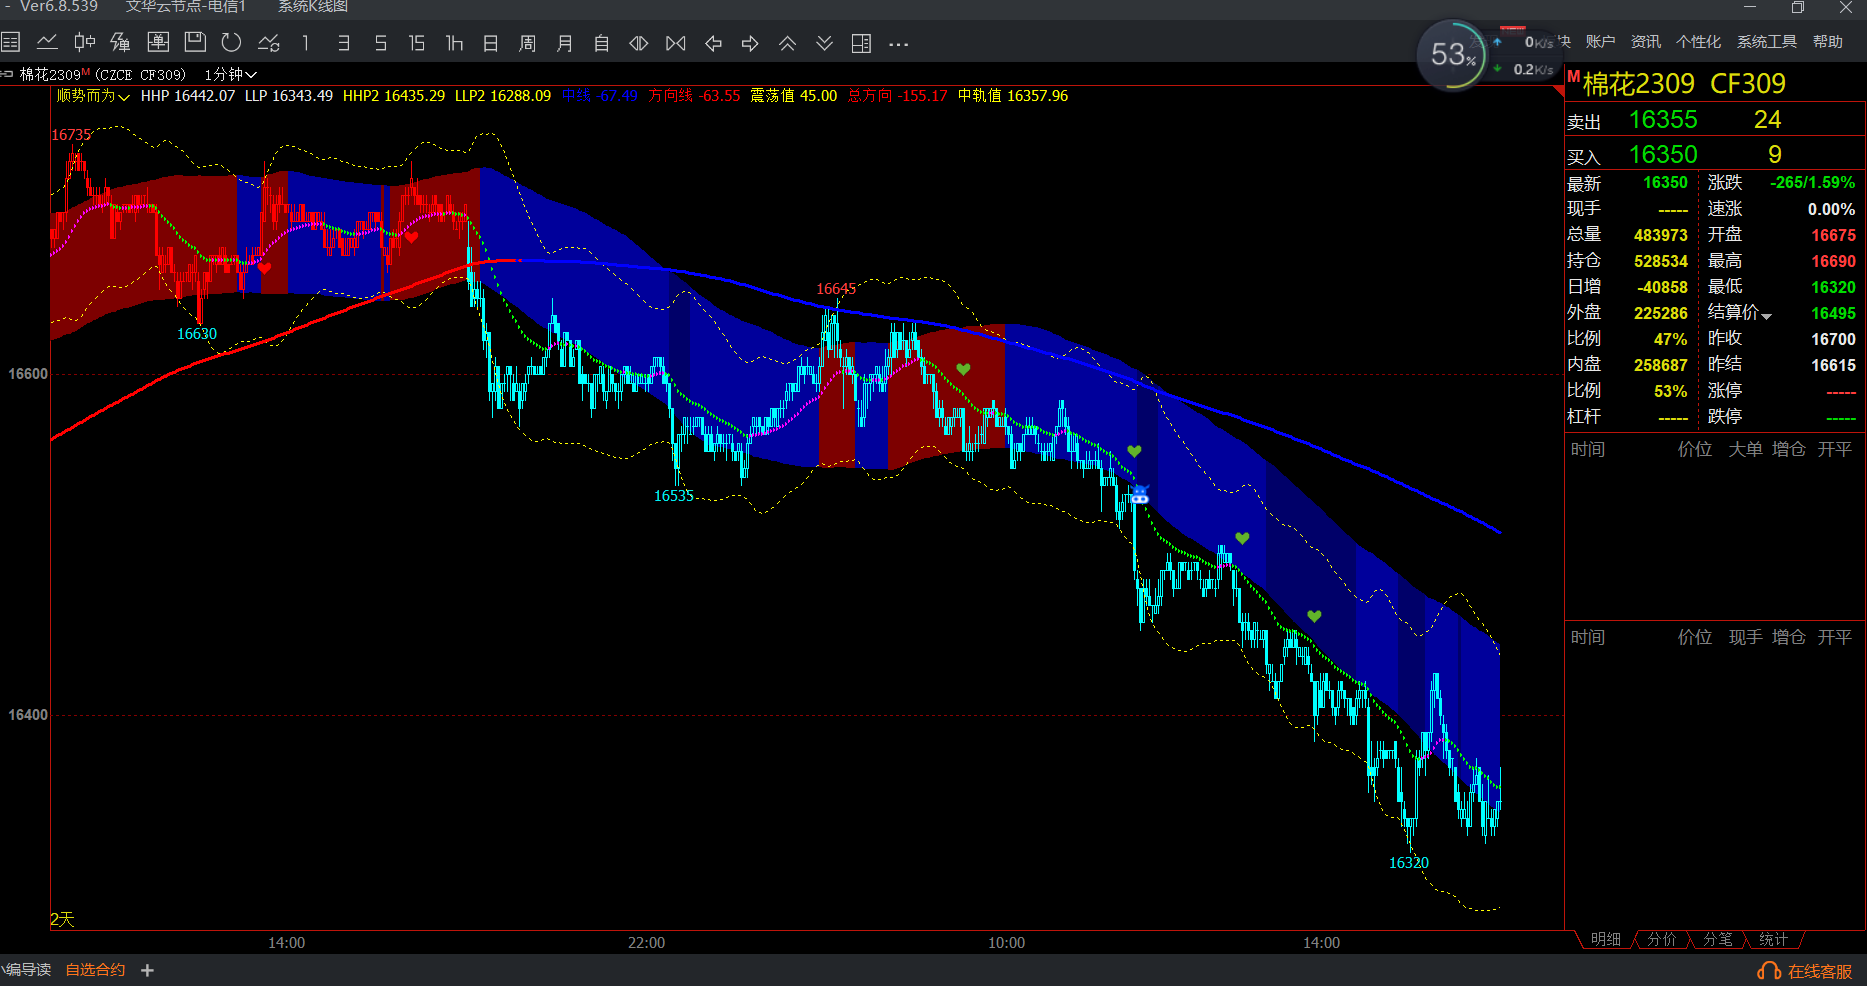
Task: Open 在线客服 online support link
Action: [1820, 971]
